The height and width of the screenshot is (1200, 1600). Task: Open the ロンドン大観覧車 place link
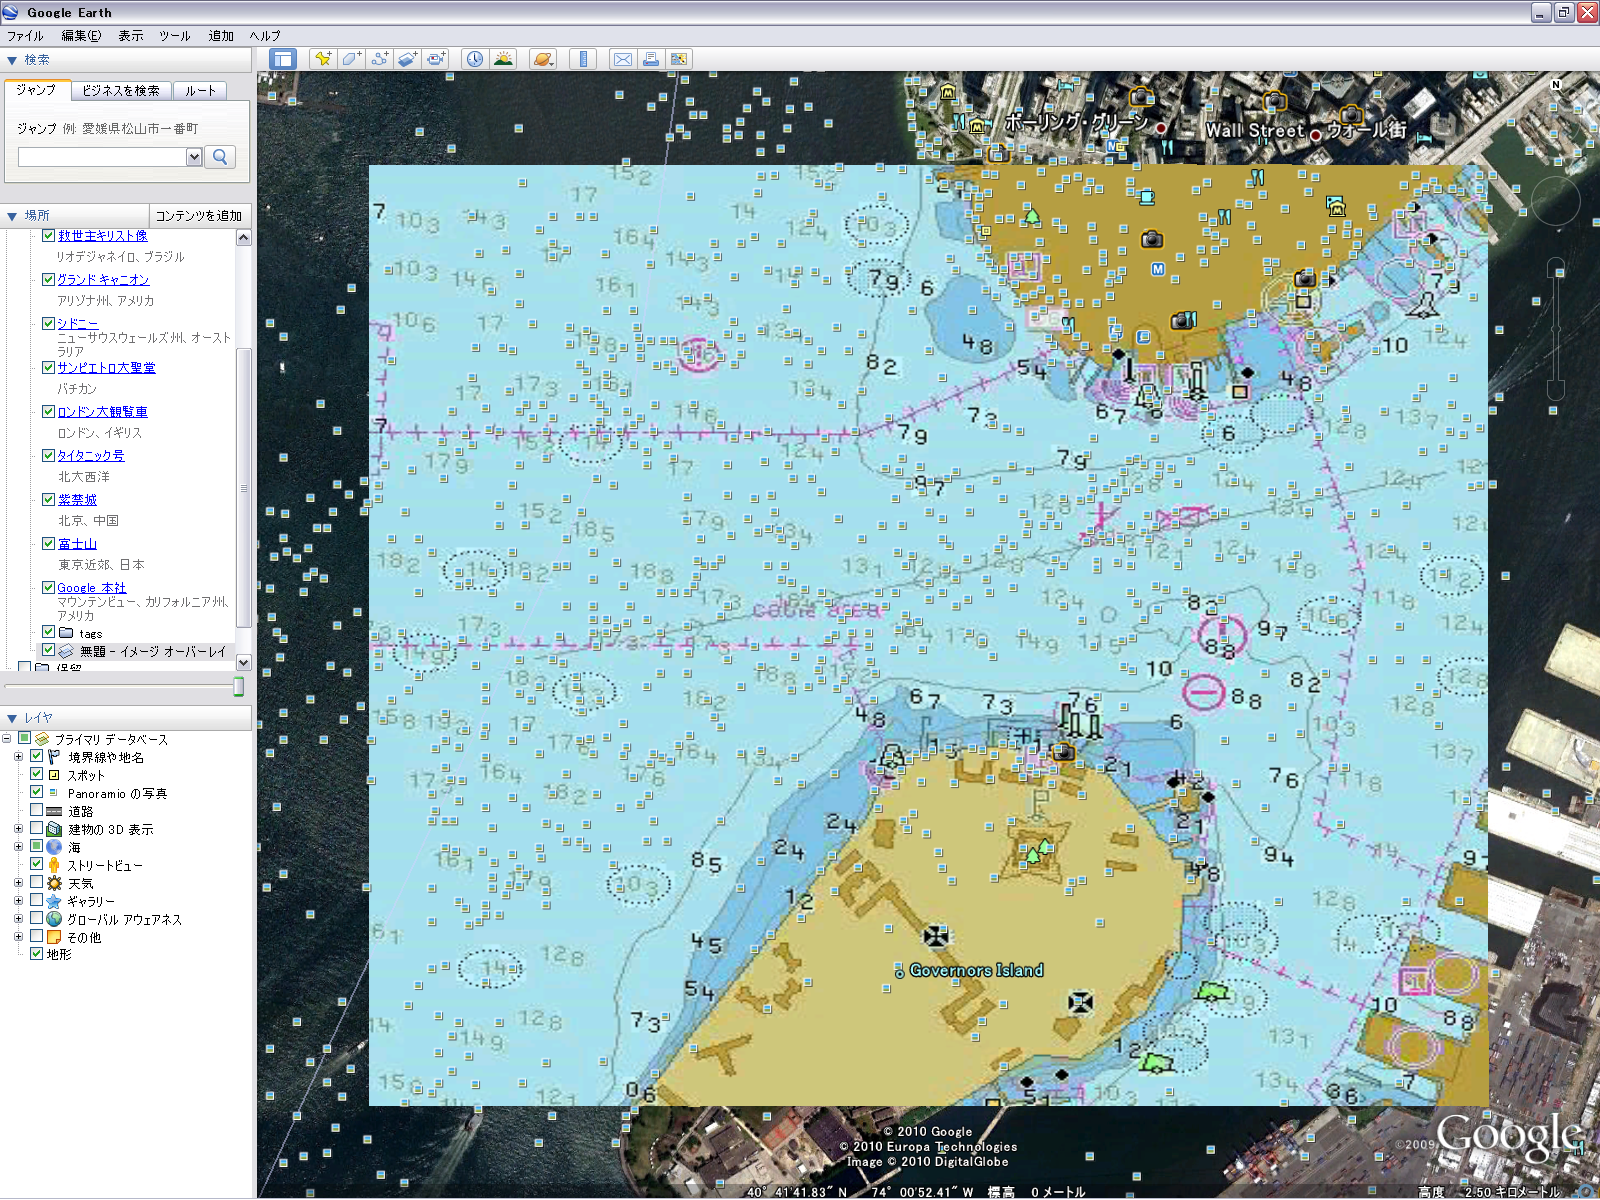[x=102, y=412]
